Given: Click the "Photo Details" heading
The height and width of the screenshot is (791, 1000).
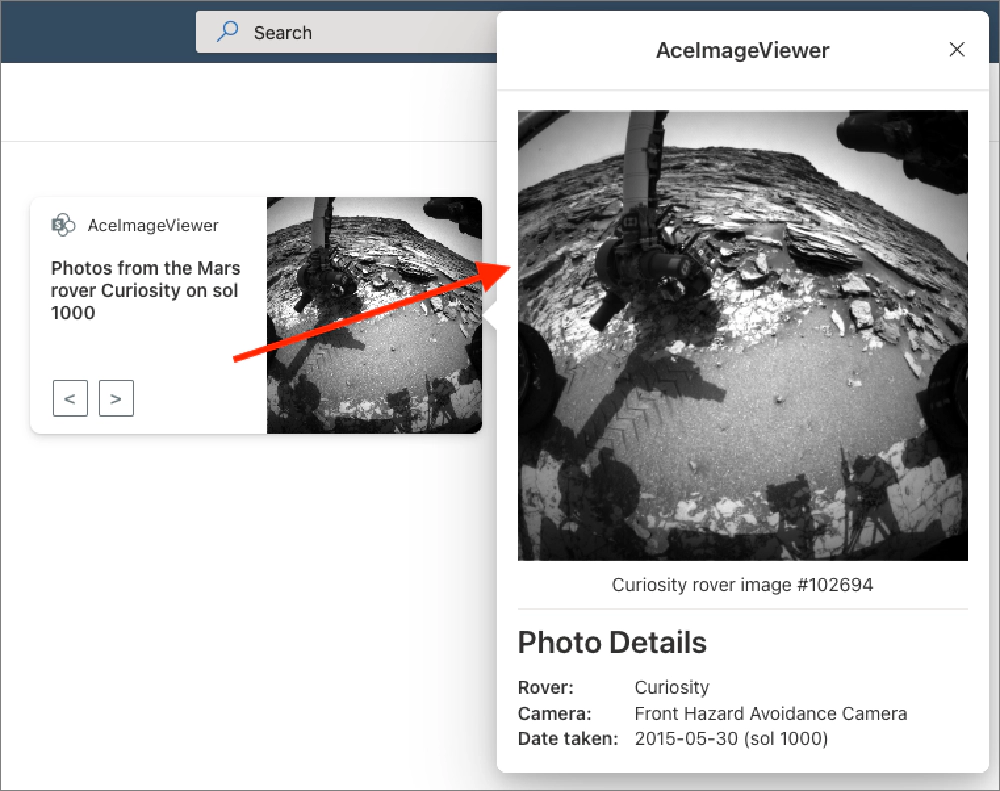Looking at the screenshot, I should pos(612,642).
